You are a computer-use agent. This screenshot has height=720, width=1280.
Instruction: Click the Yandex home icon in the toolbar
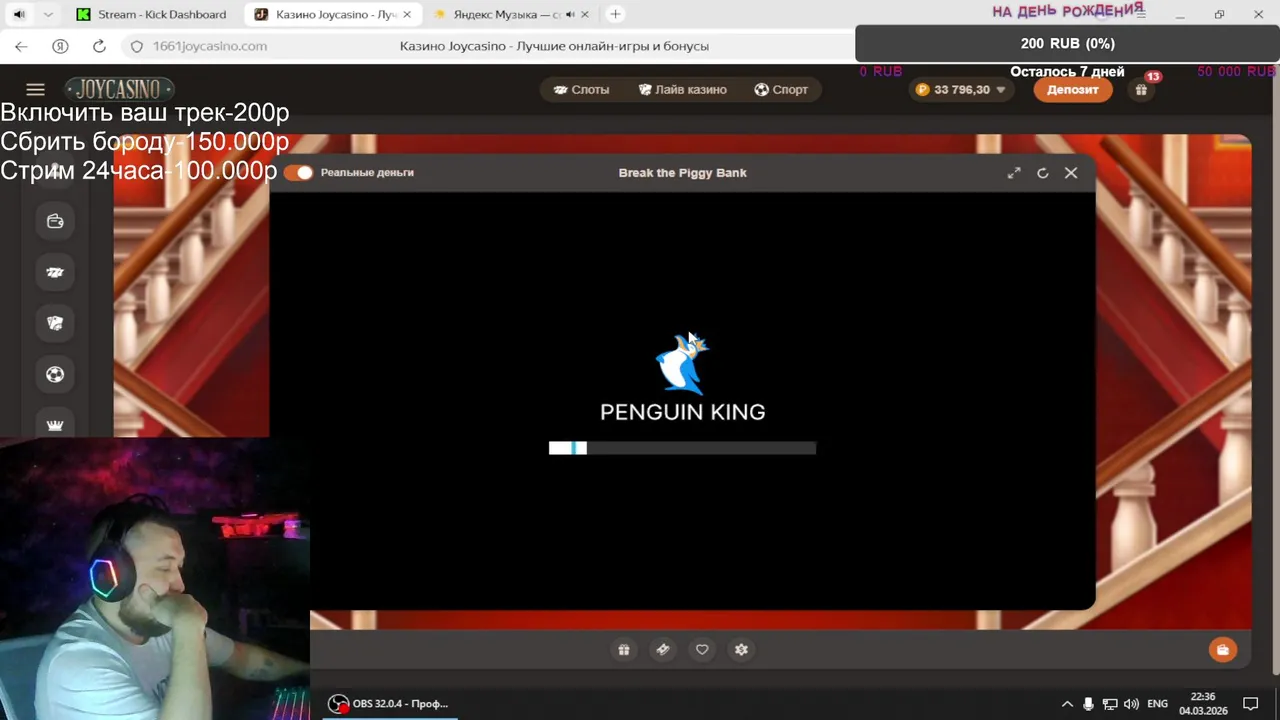point(60,46)
